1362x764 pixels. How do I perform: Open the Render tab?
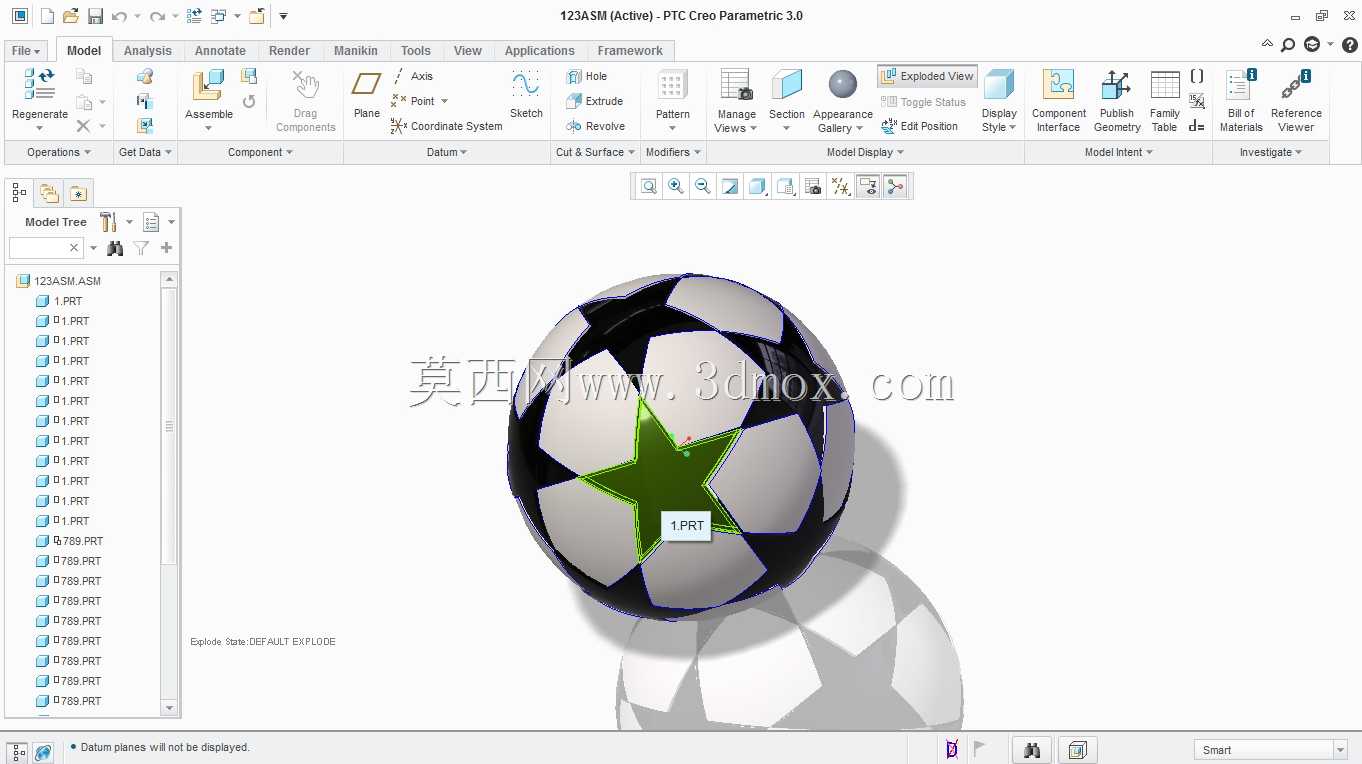click(290, 51)
